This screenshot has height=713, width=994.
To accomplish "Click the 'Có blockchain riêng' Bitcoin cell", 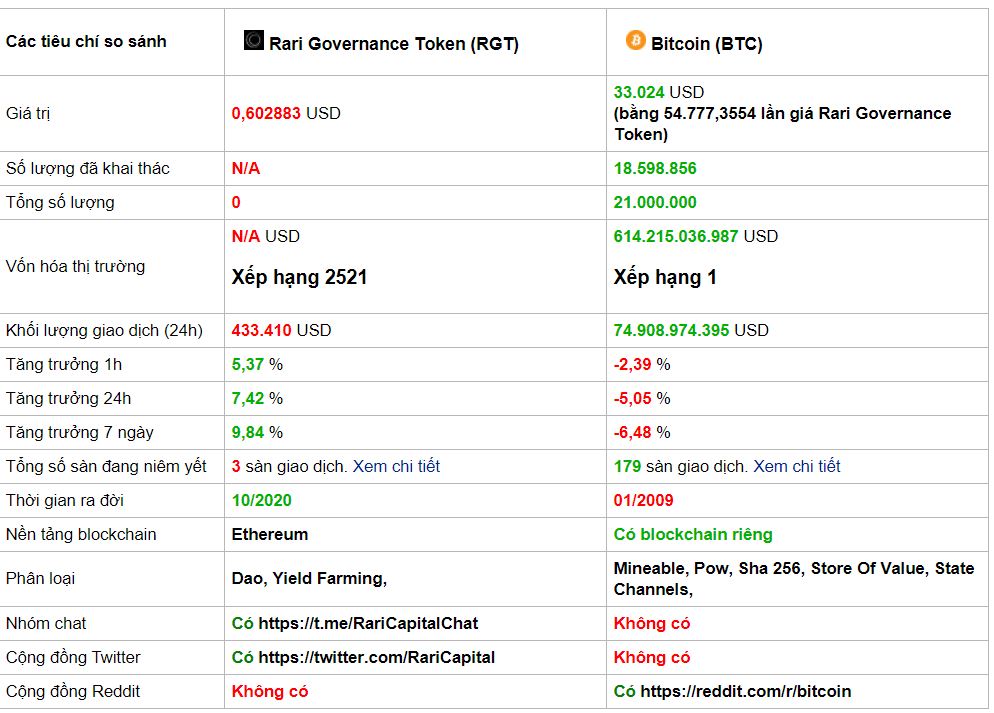I will pyautogui.click(x=693, y=534).
